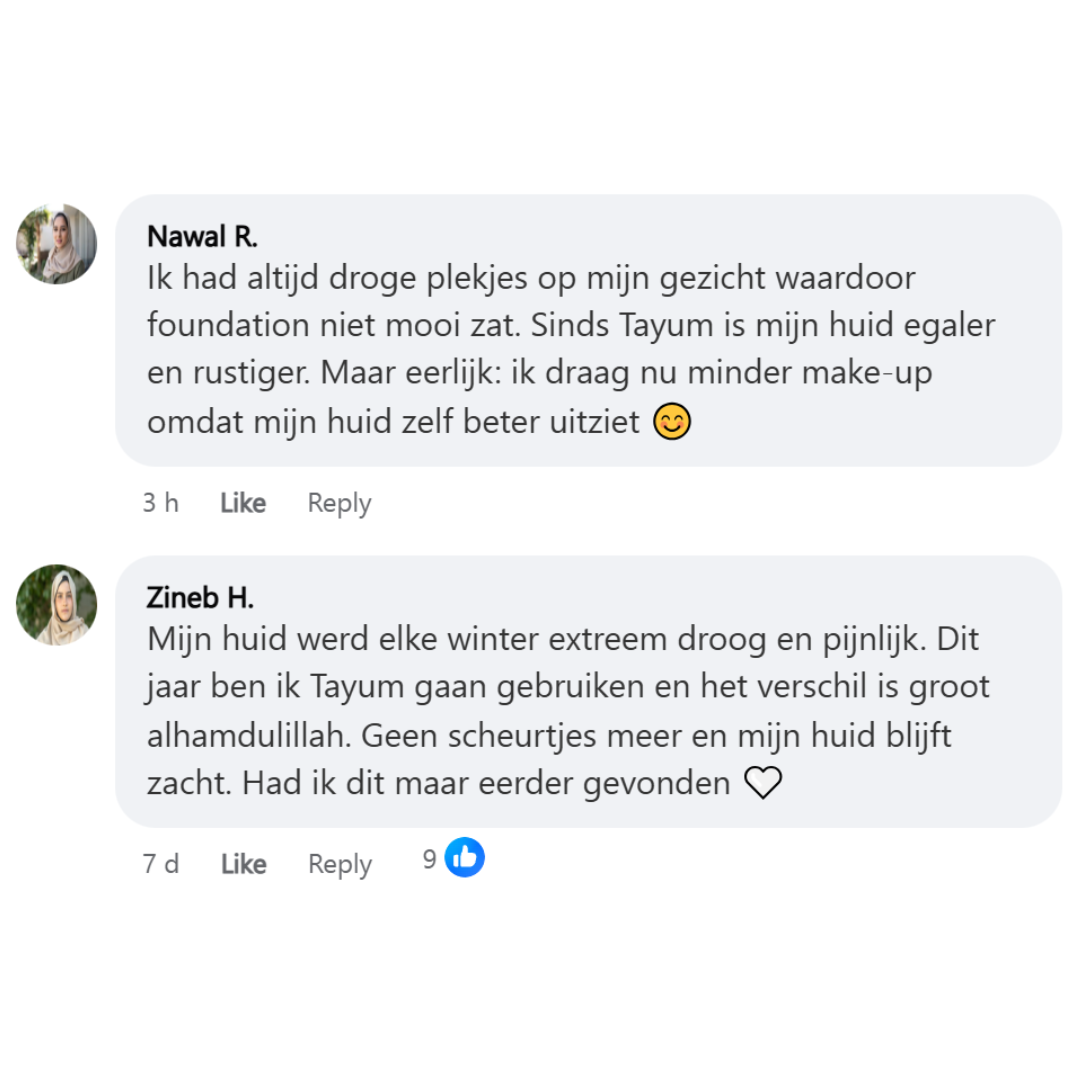
Task: Open the Zineb H. profile name link
Action: tap(200, 597)
